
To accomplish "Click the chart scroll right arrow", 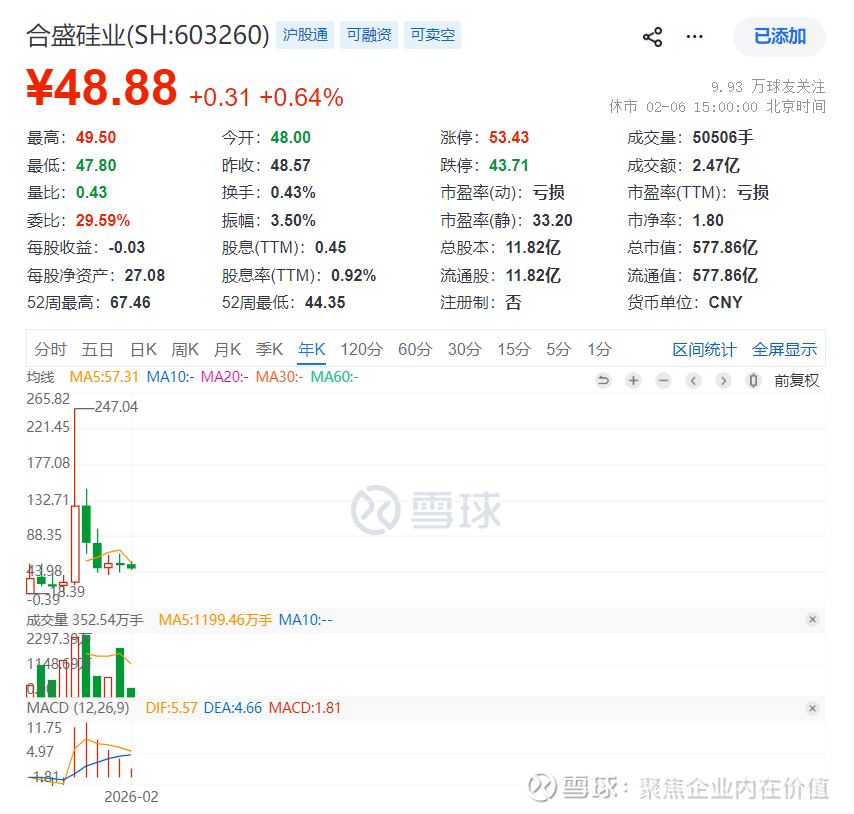I will point(723,380).
